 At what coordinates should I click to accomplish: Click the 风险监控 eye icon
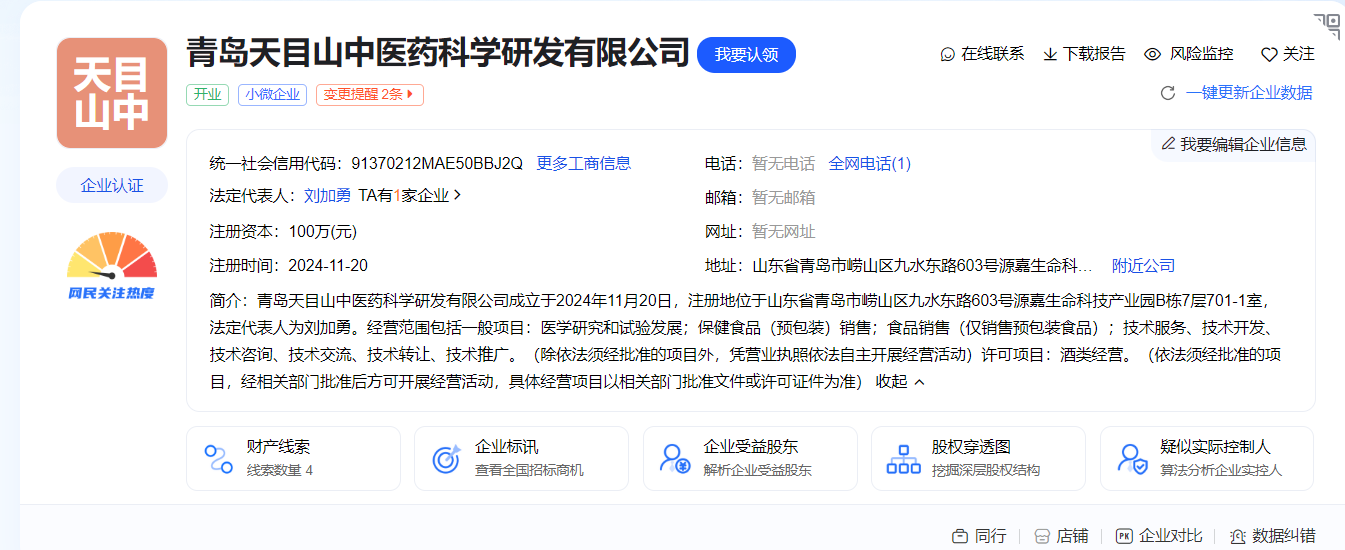tap(1152, 54)
